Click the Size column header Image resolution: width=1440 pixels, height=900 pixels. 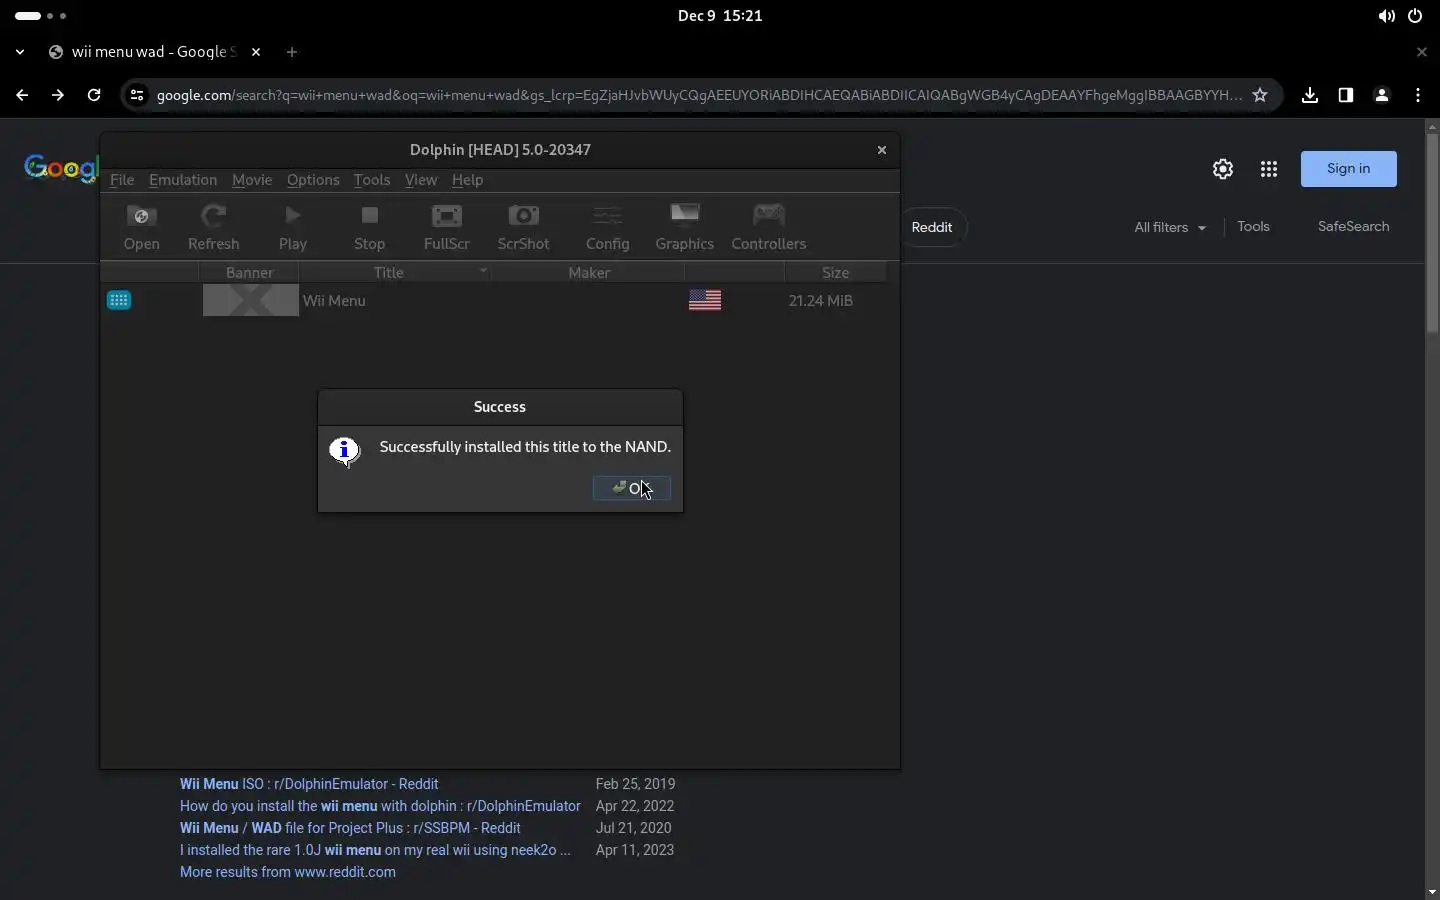(835, 272)
